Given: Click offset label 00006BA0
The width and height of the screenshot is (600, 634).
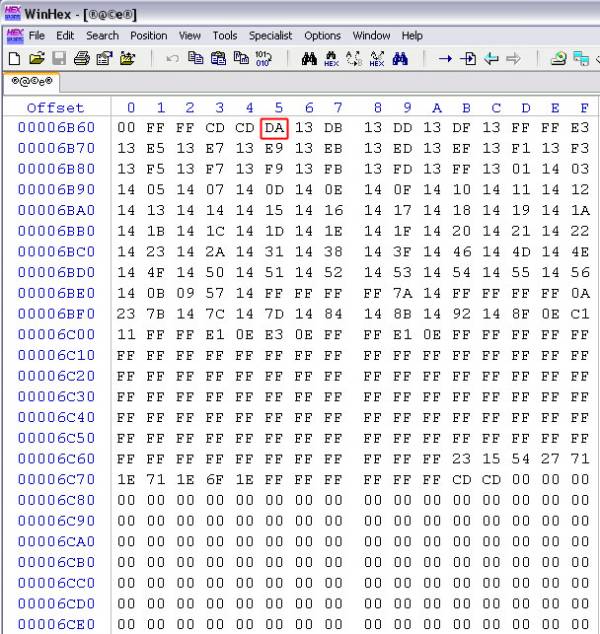Looking at the screenshot, I should coord(56,210).
